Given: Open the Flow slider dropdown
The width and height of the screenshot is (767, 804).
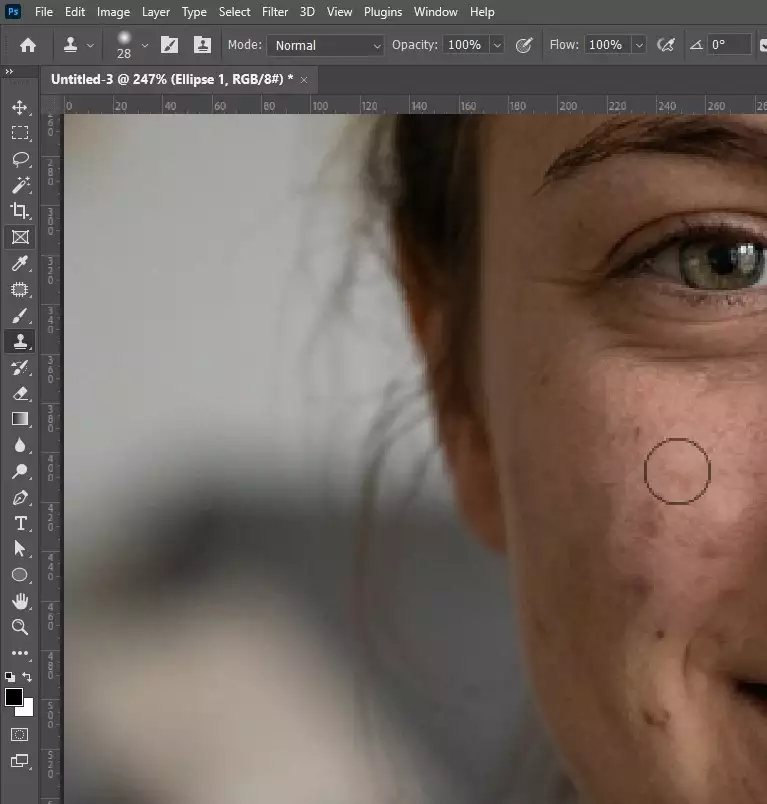Looking at the screenshot, I should [639, 45].
